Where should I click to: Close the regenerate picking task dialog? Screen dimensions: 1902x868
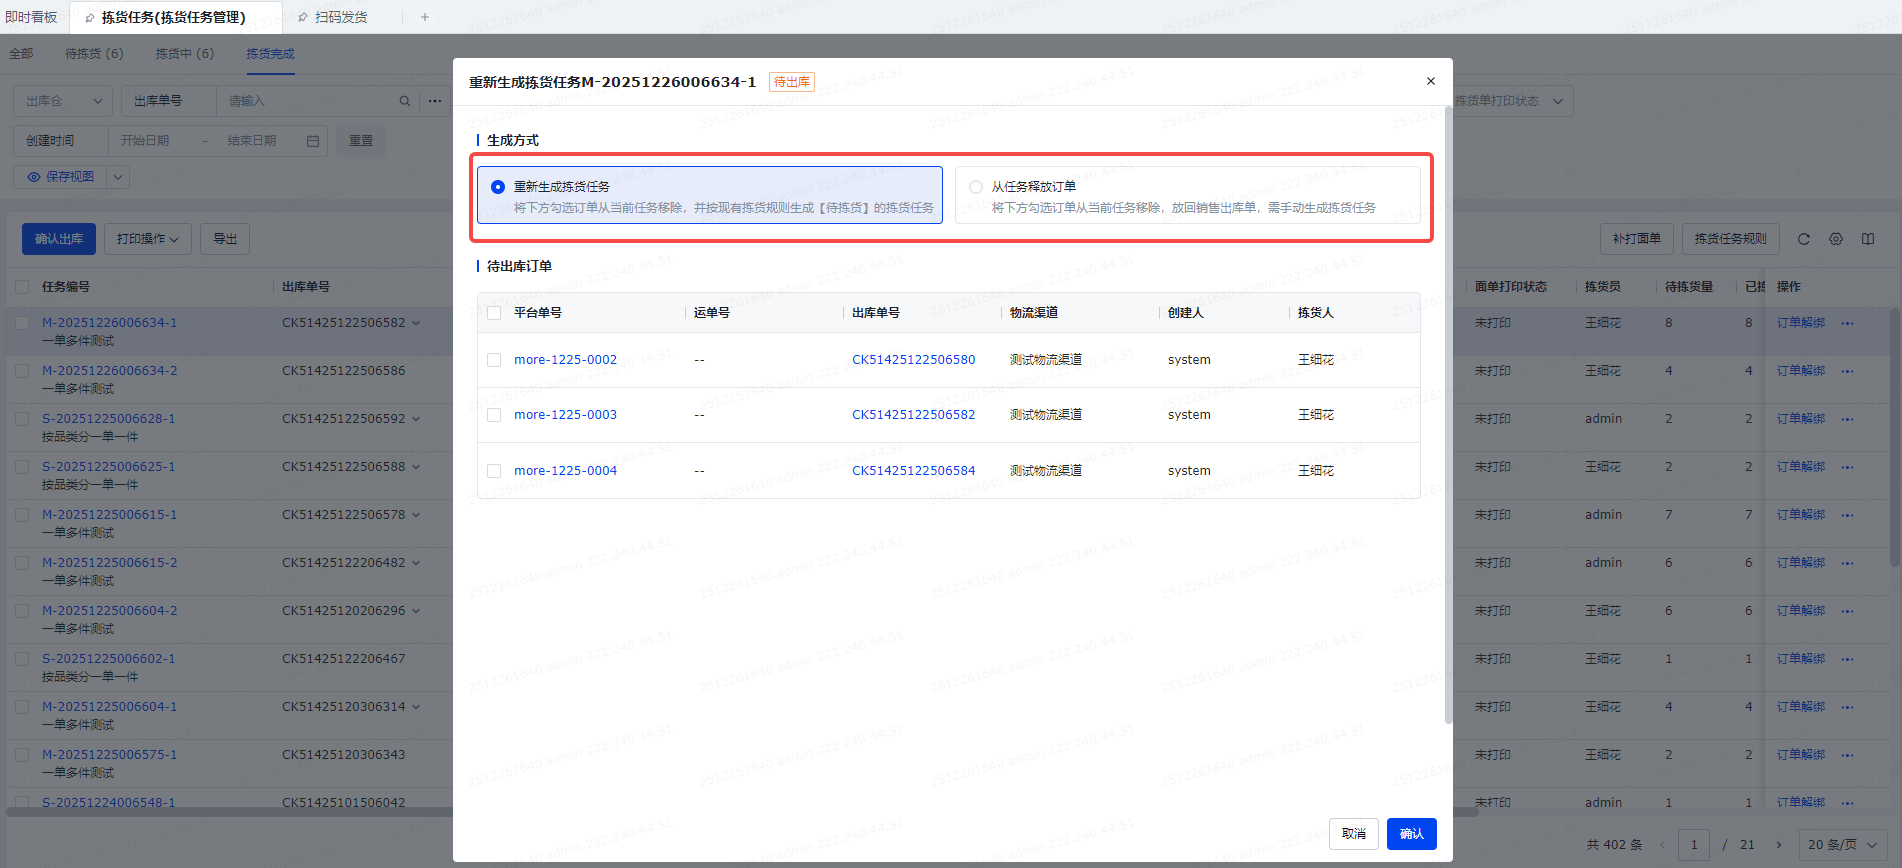[x=1430, y=81]
